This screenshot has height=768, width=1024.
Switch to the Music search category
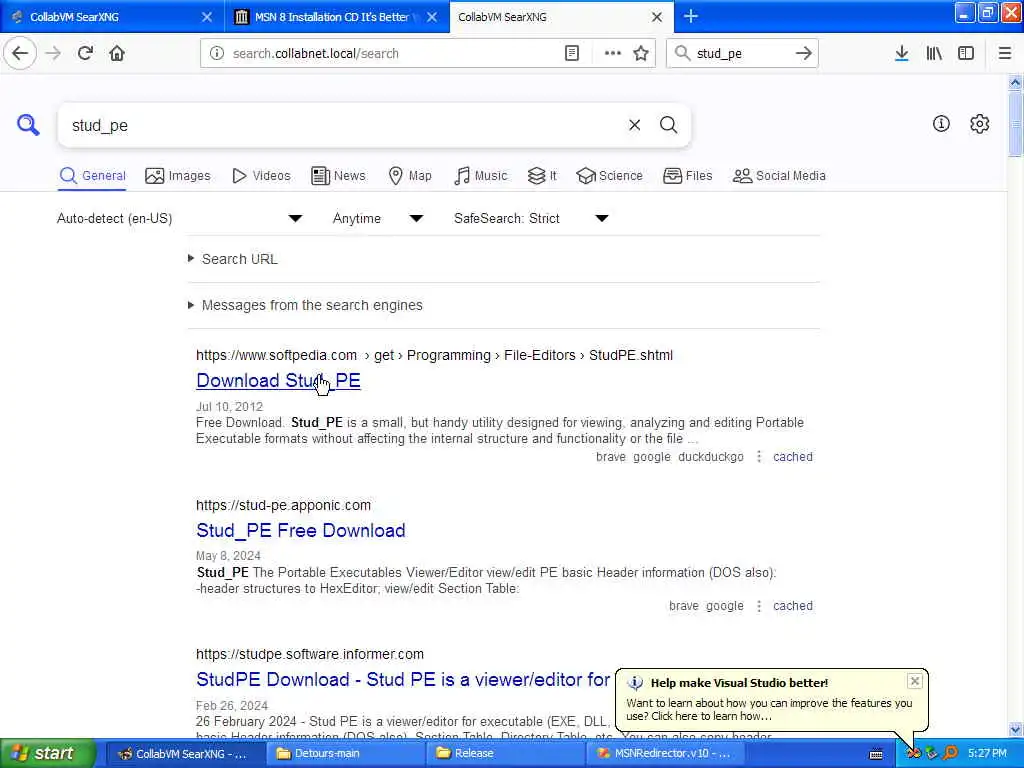[480, 176]
